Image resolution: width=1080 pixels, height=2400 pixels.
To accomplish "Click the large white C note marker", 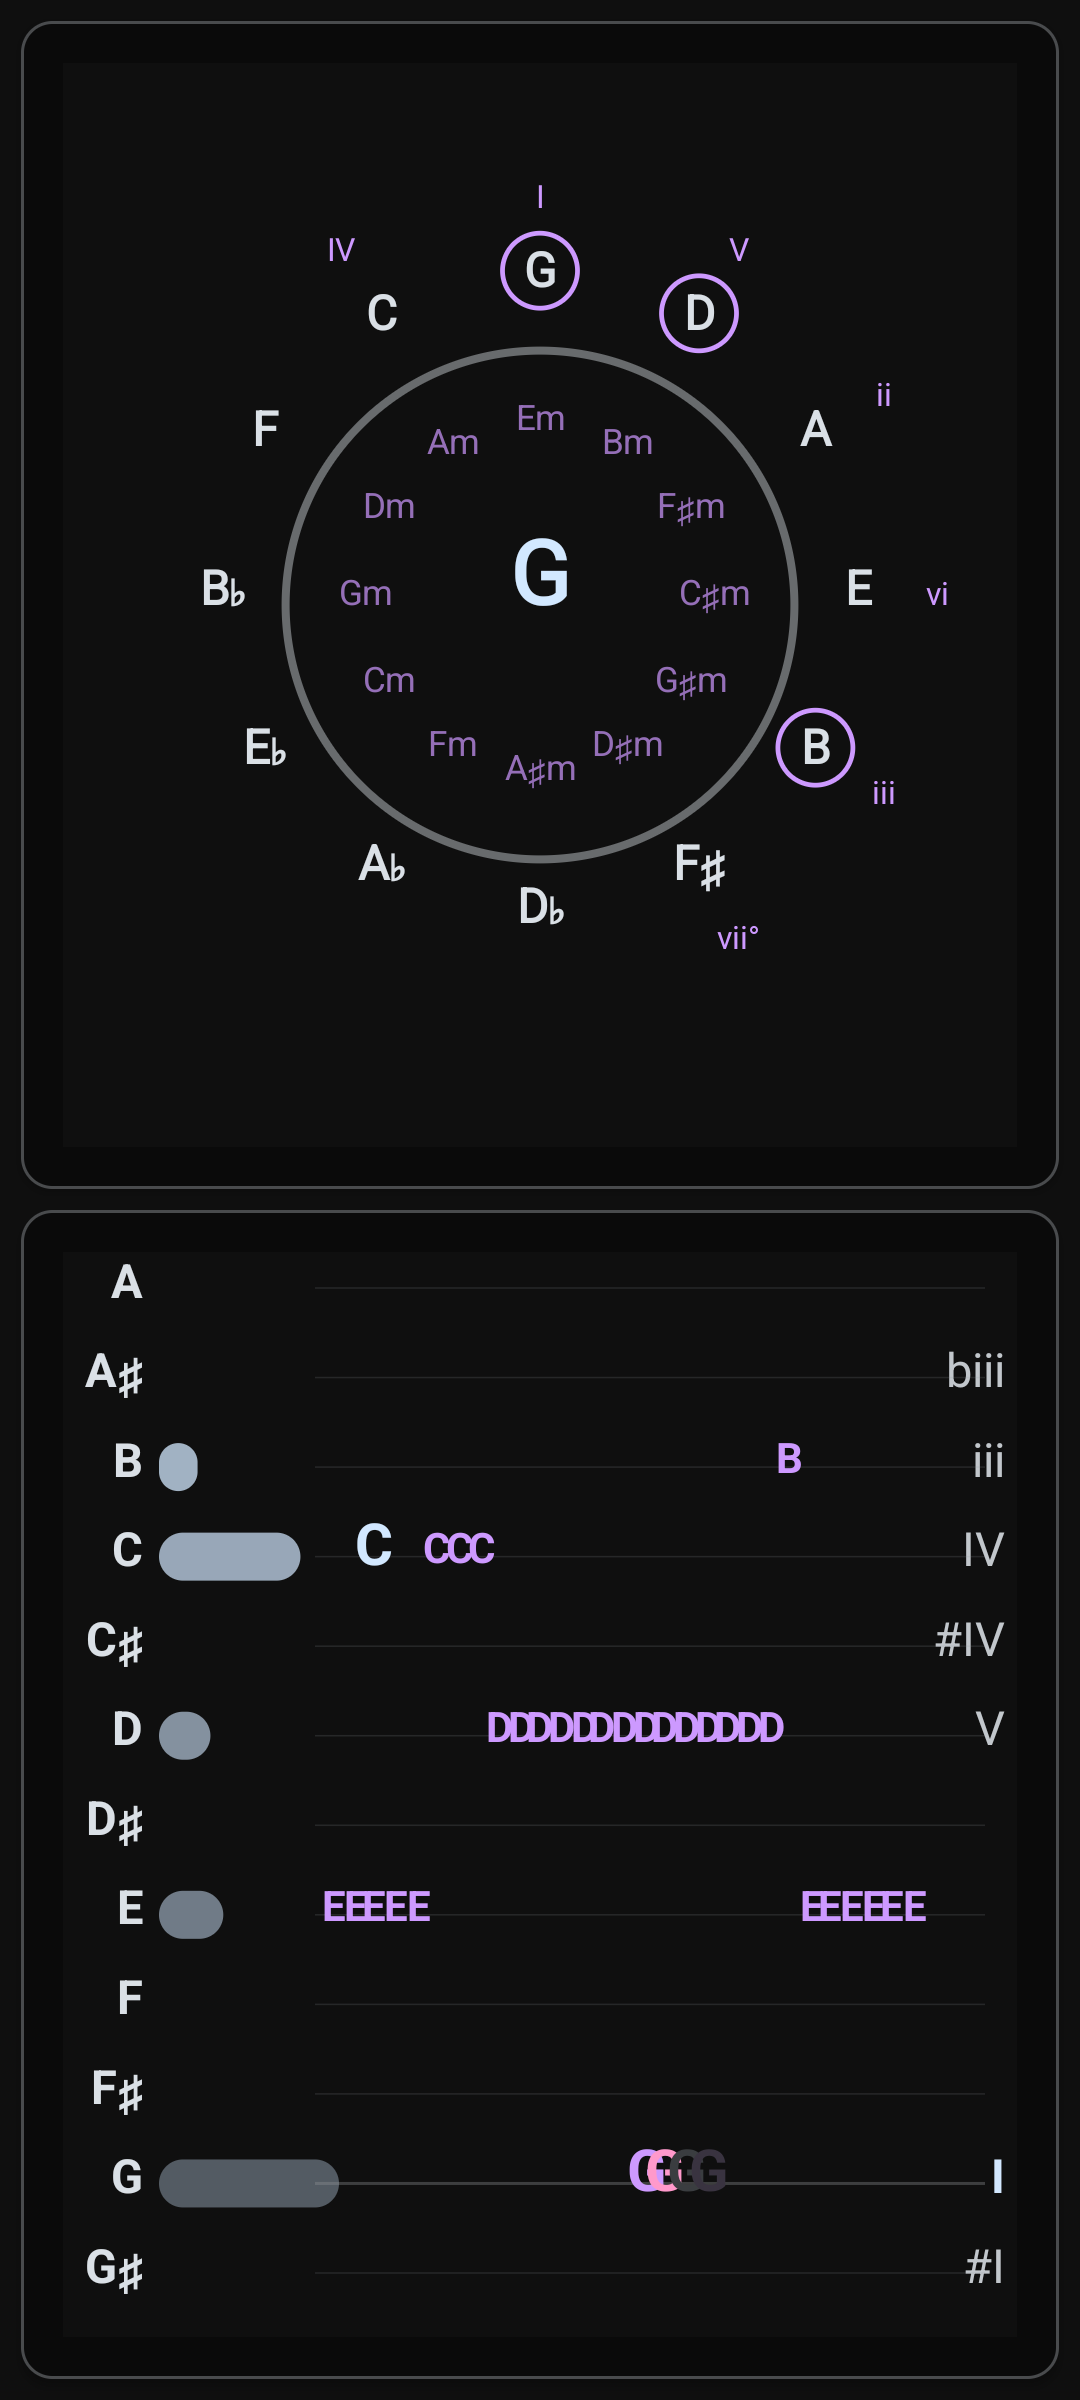I will click(x=374, y=1545).
